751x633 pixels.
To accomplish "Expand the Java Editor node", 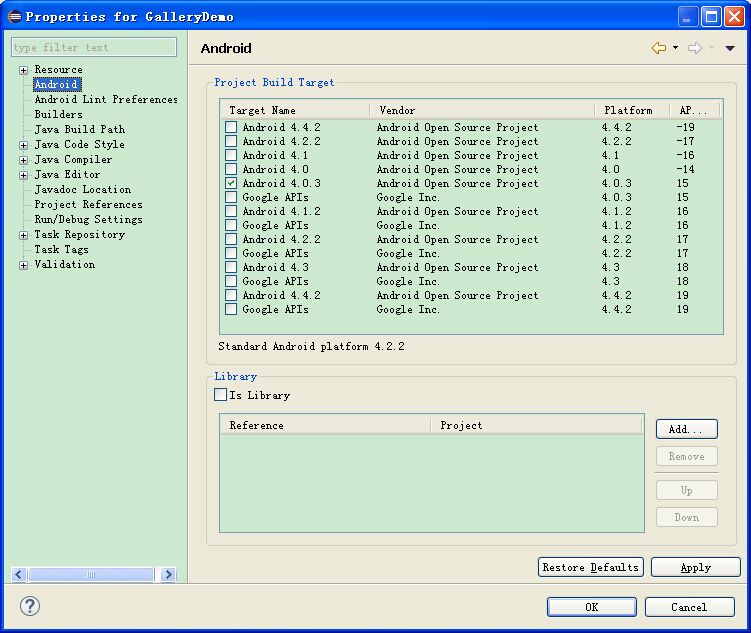I will click(23, 175).
